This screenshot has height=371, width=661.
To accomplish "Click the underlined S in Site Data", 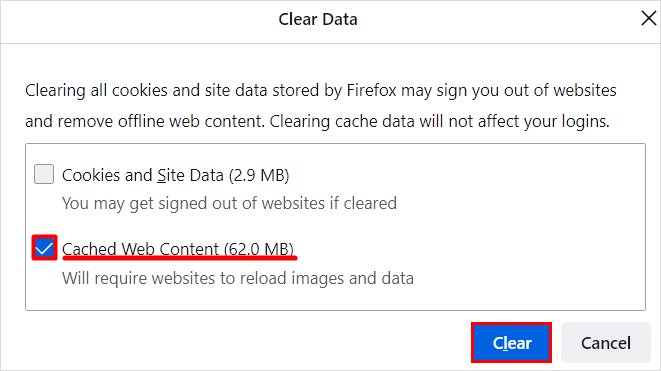I will [162, 175].
